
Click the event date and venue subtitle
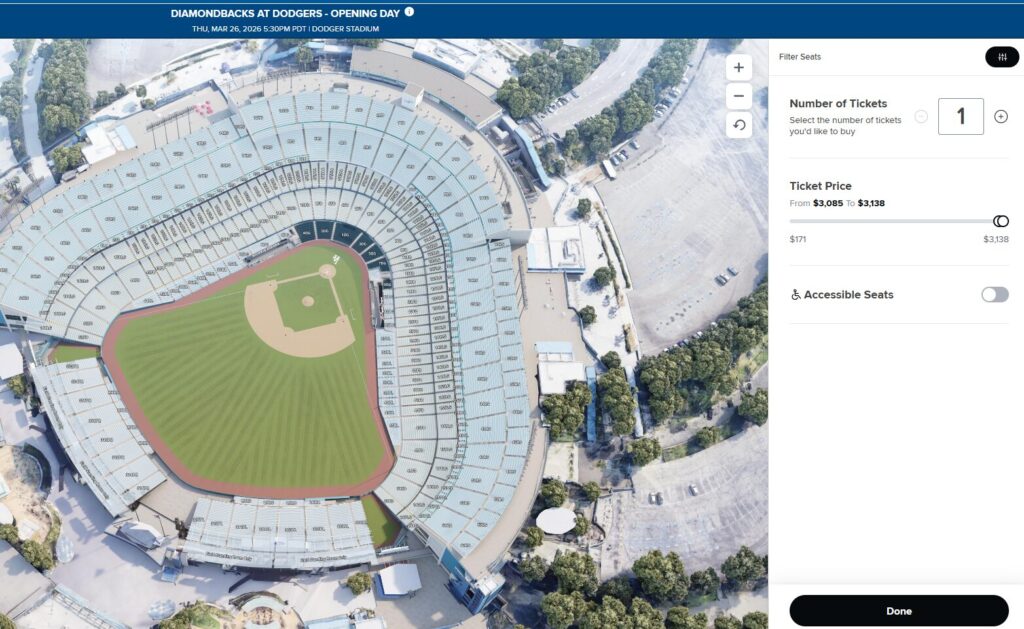pos(285,29)
